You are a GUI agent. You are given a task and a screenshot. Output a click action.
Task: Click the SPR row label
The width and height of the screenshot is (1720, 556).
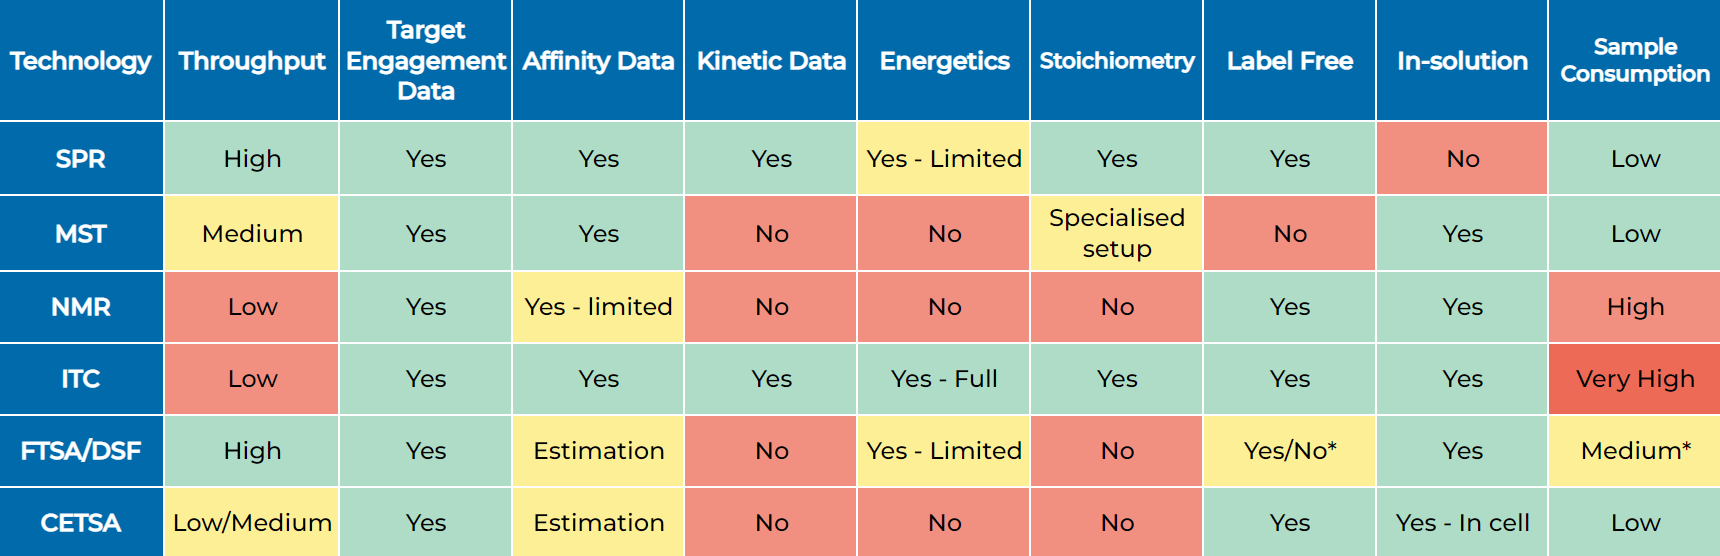pos(81,159)
